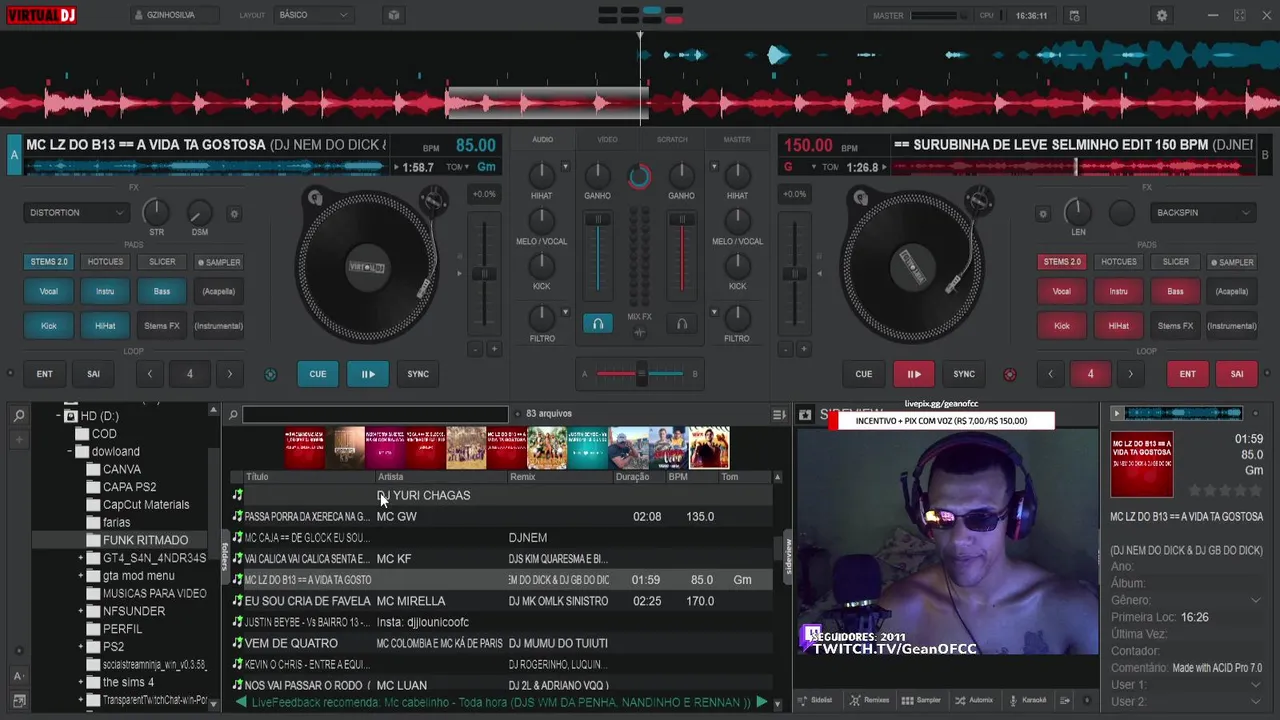Click left deck minus pitch button

point(476,349)
